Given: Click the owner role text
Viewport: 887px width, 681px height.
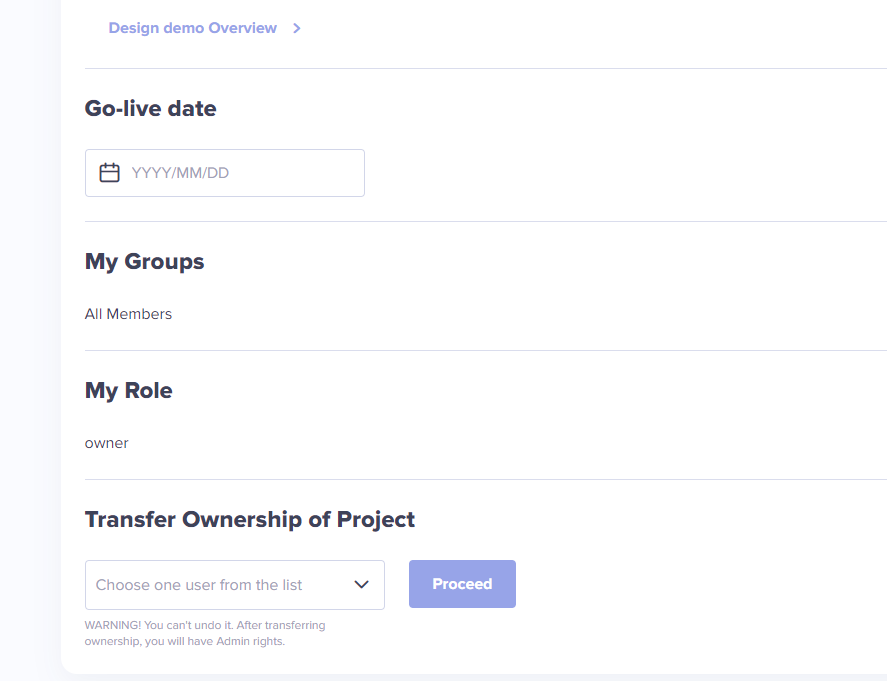Looking at the screenshot, I should pos(106,443).
